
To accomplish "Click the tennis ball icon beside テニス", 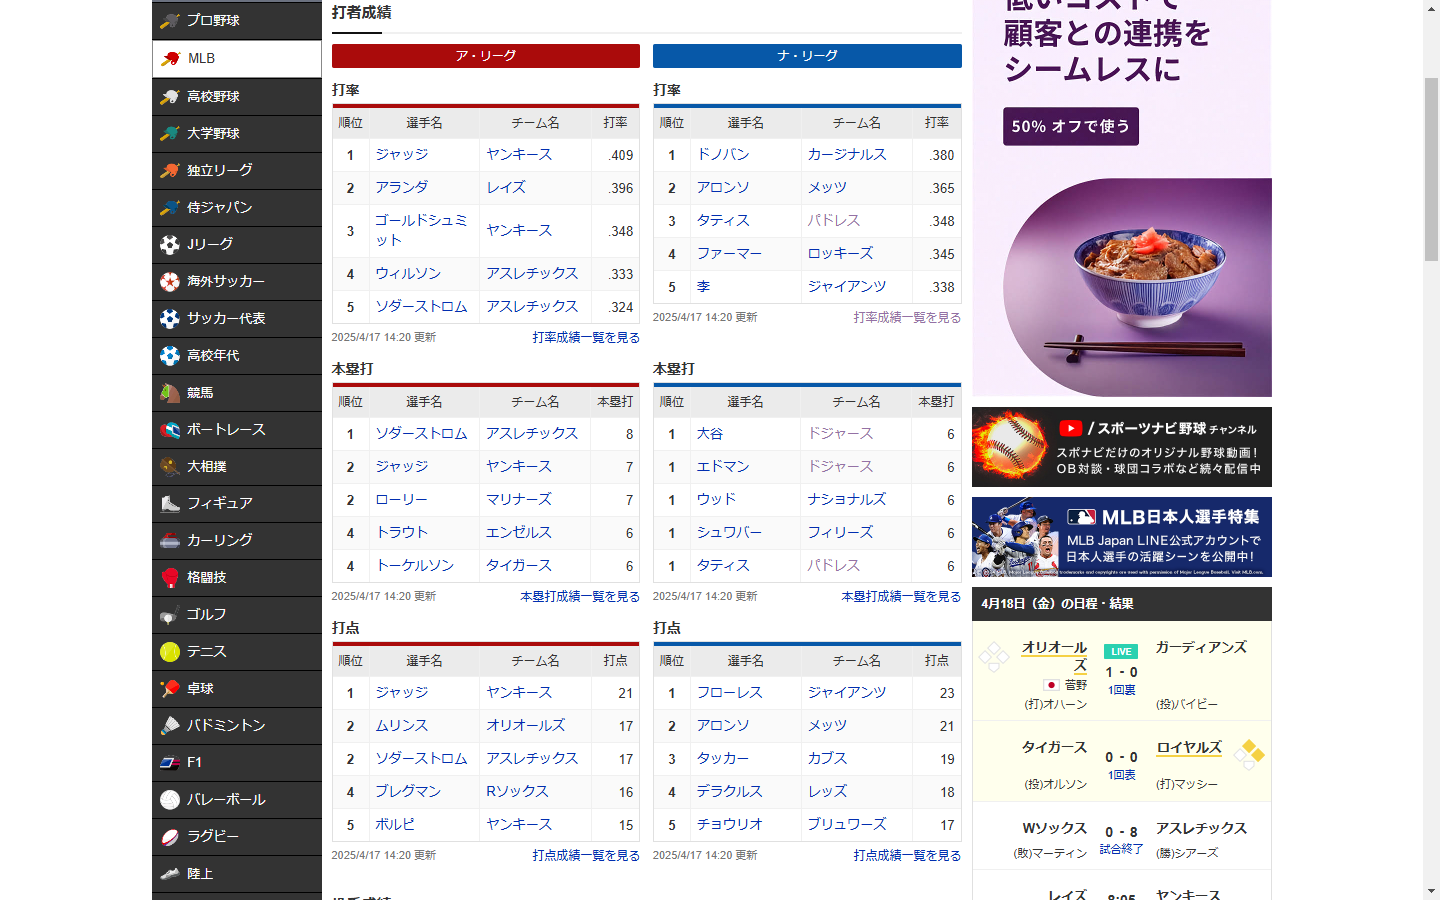I will pos(170,651).
